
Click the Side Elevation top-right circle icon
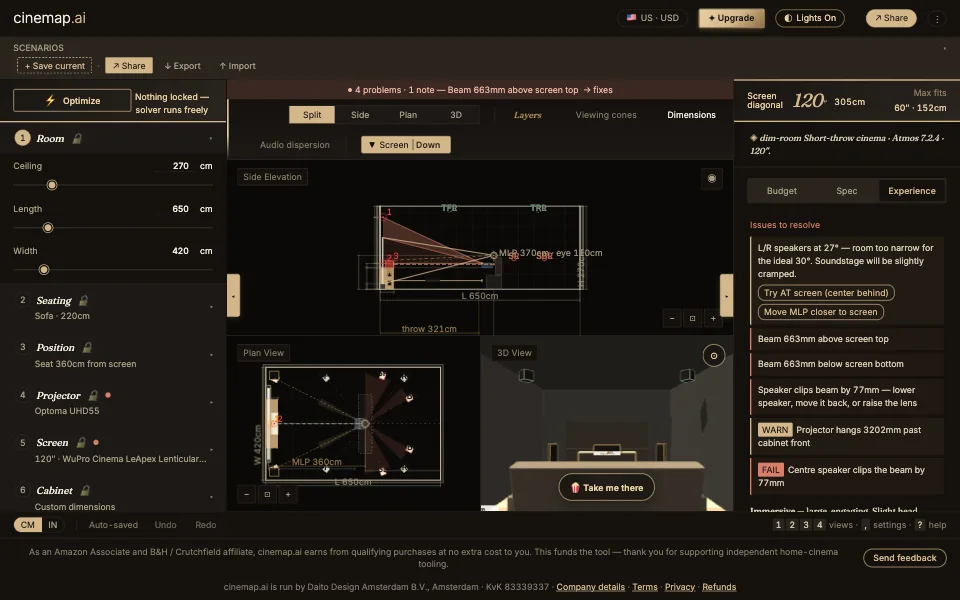point(712,178)
